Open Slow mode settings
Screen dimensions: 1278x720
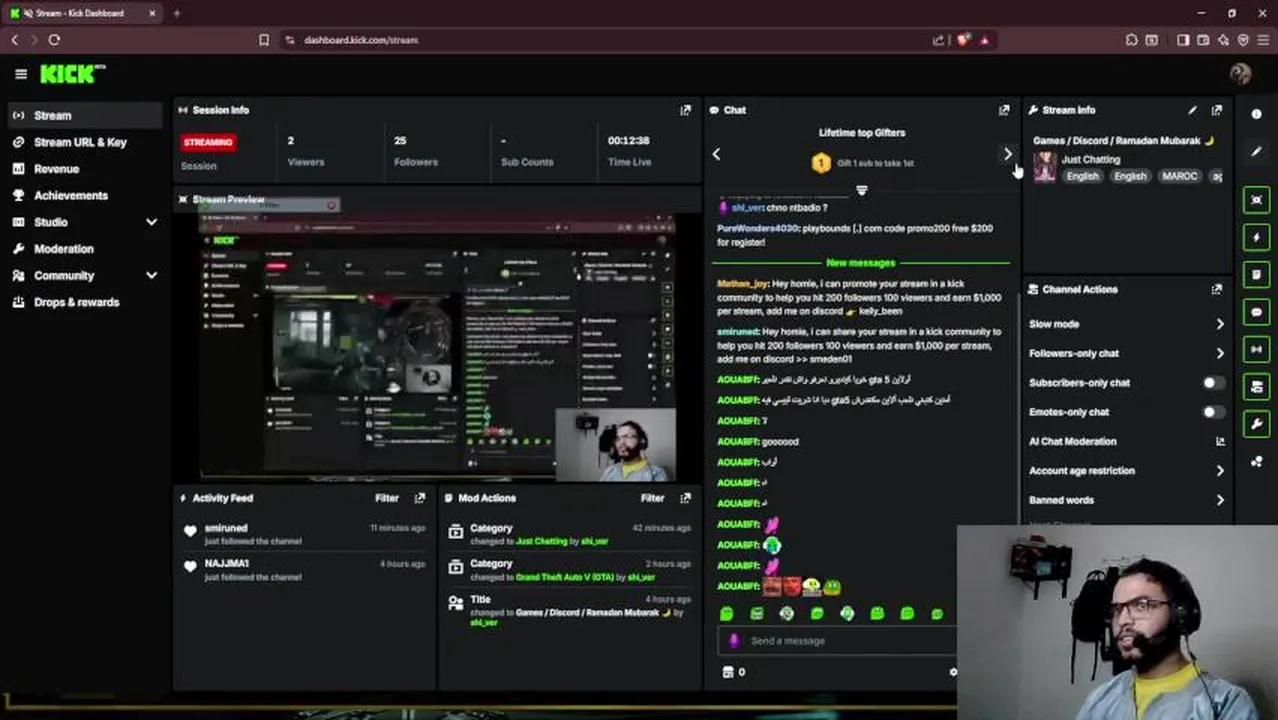tap(1126, 324)
